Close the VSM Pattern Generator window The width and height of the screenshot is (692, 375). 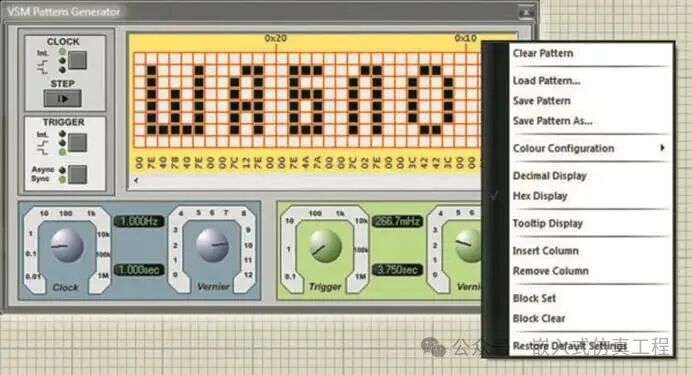(526, 13)
